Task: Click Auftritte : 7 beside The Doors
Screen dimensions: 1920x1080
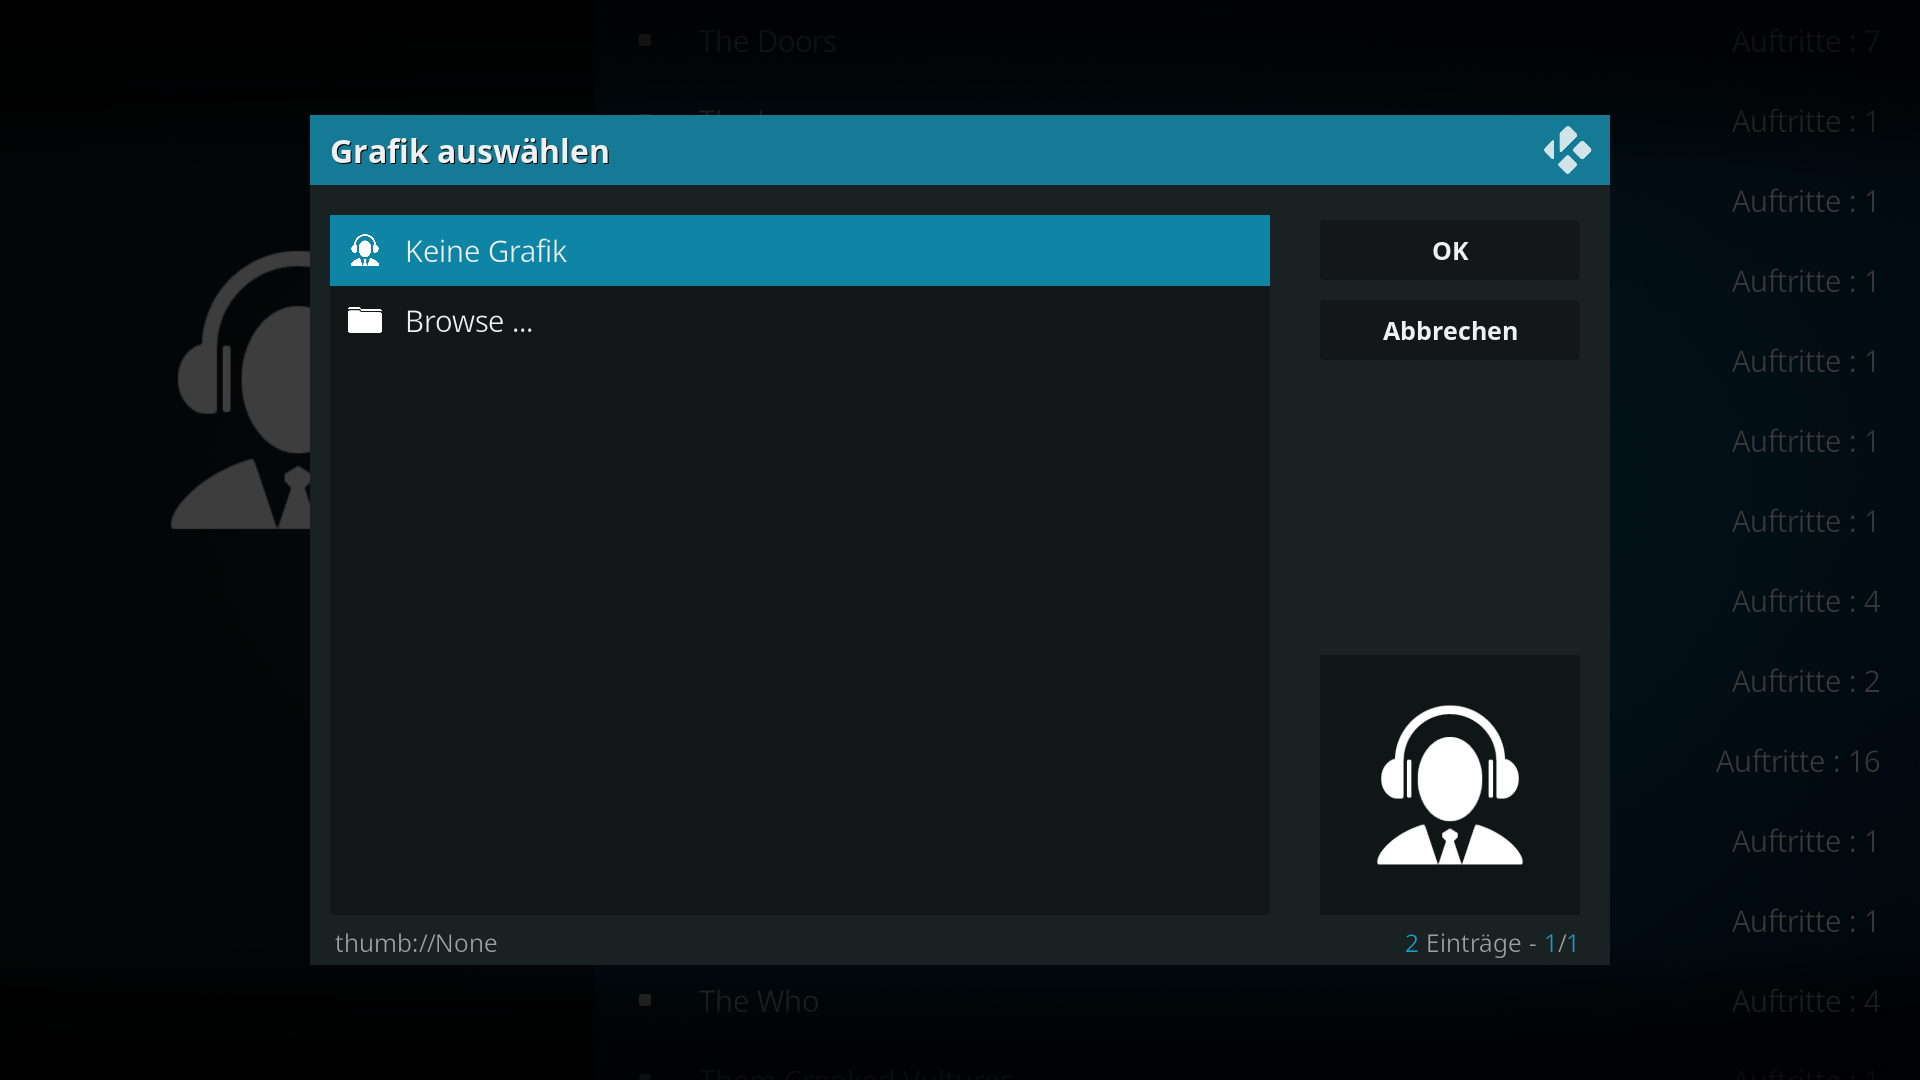Action: 1806,41
